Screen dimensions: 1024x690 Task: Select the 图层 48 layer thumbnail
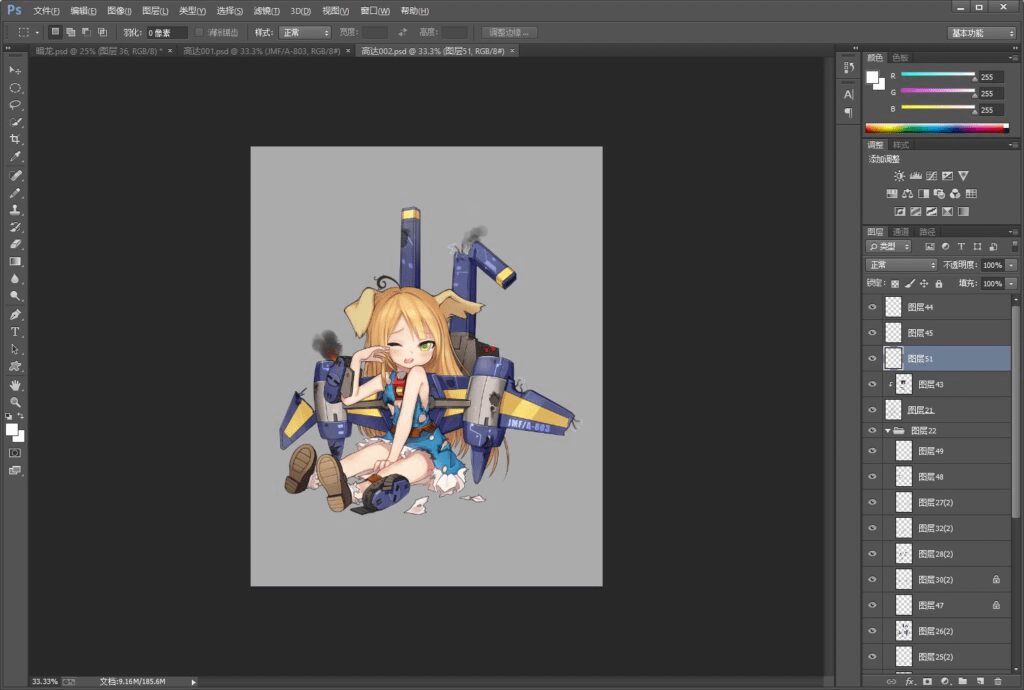(903, 477)
